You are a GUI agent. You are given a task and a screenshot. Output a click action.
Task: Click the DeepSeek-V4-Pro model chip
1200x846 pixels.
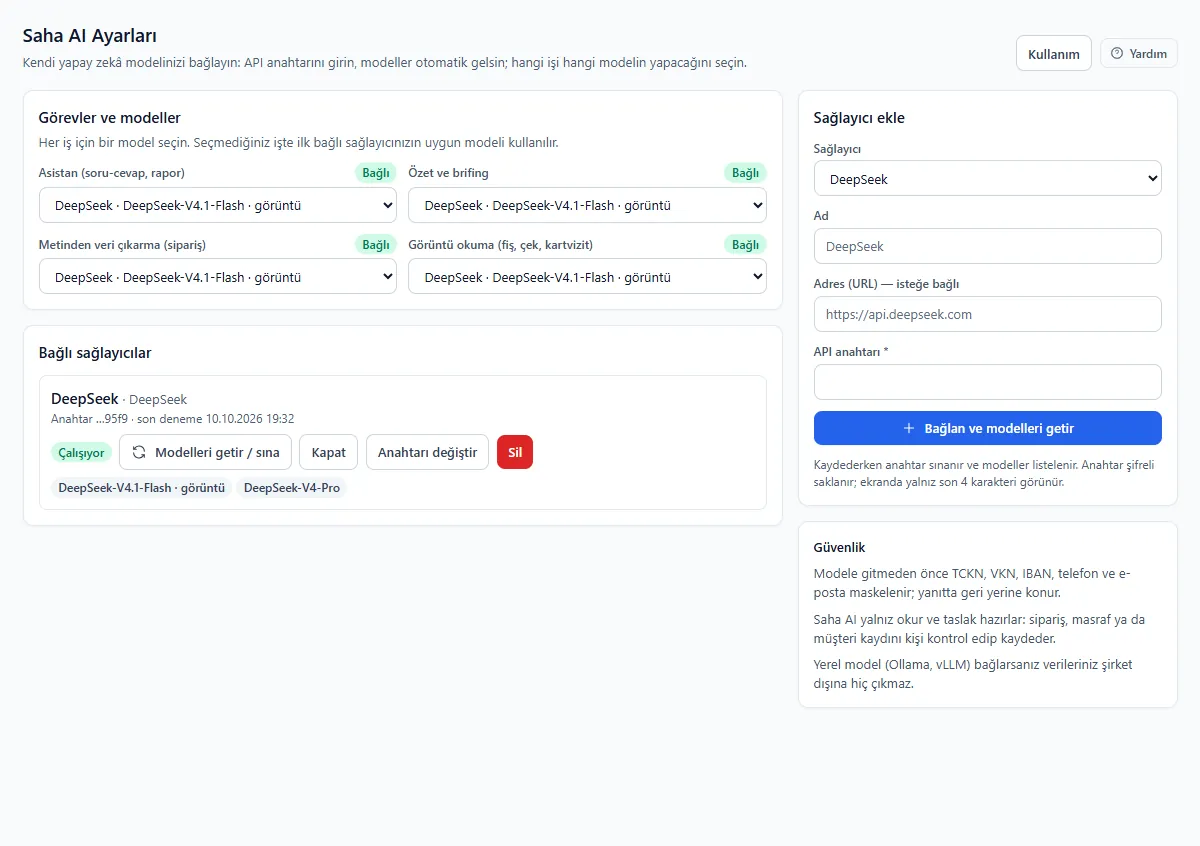292,488
